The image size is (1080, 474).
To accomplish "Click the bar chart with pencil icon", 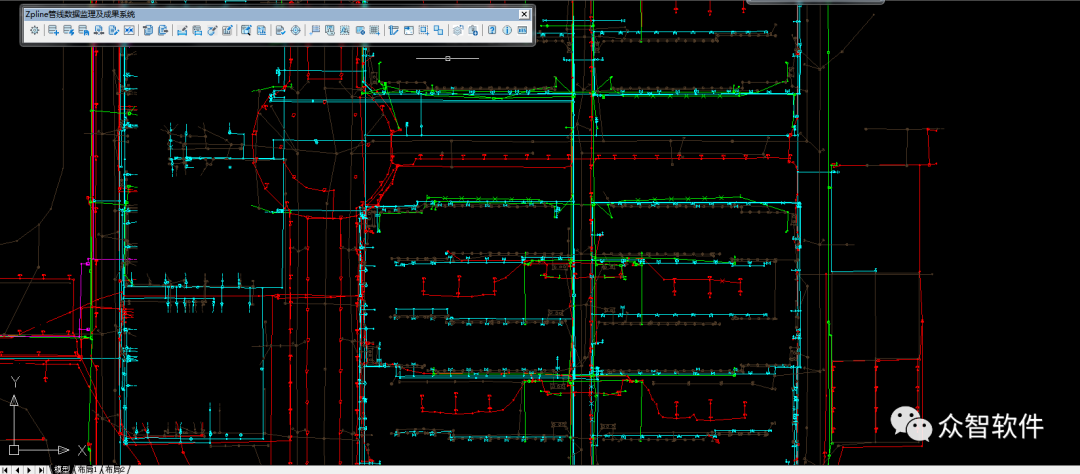I will click(227, 30).
